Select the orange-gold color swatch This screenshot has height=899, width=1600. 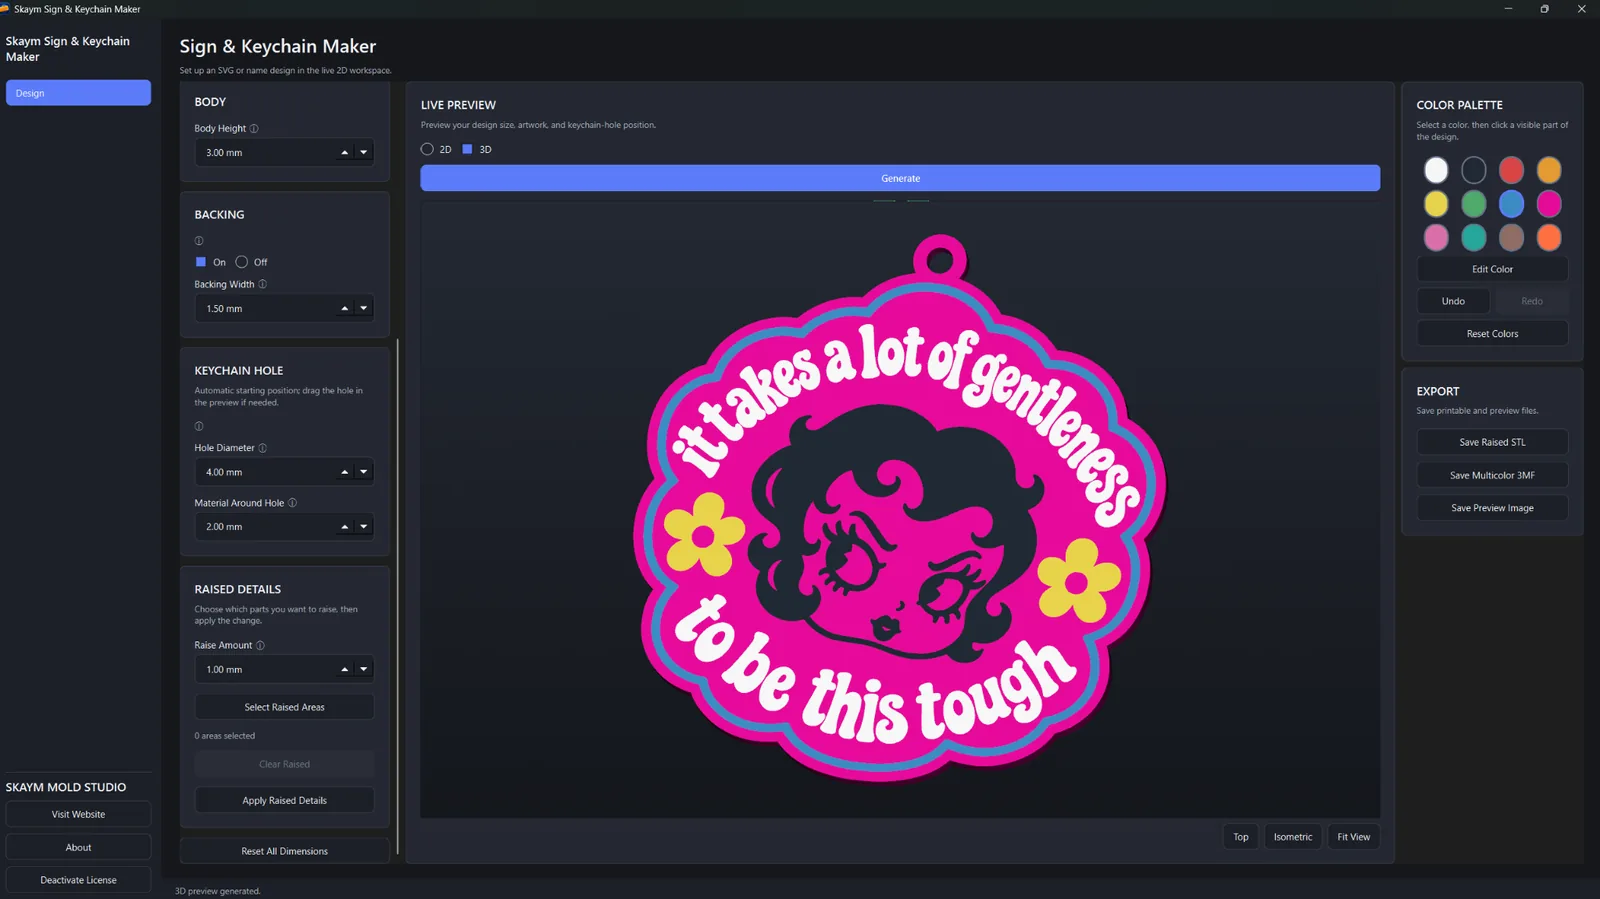[x=1549, y=170]
